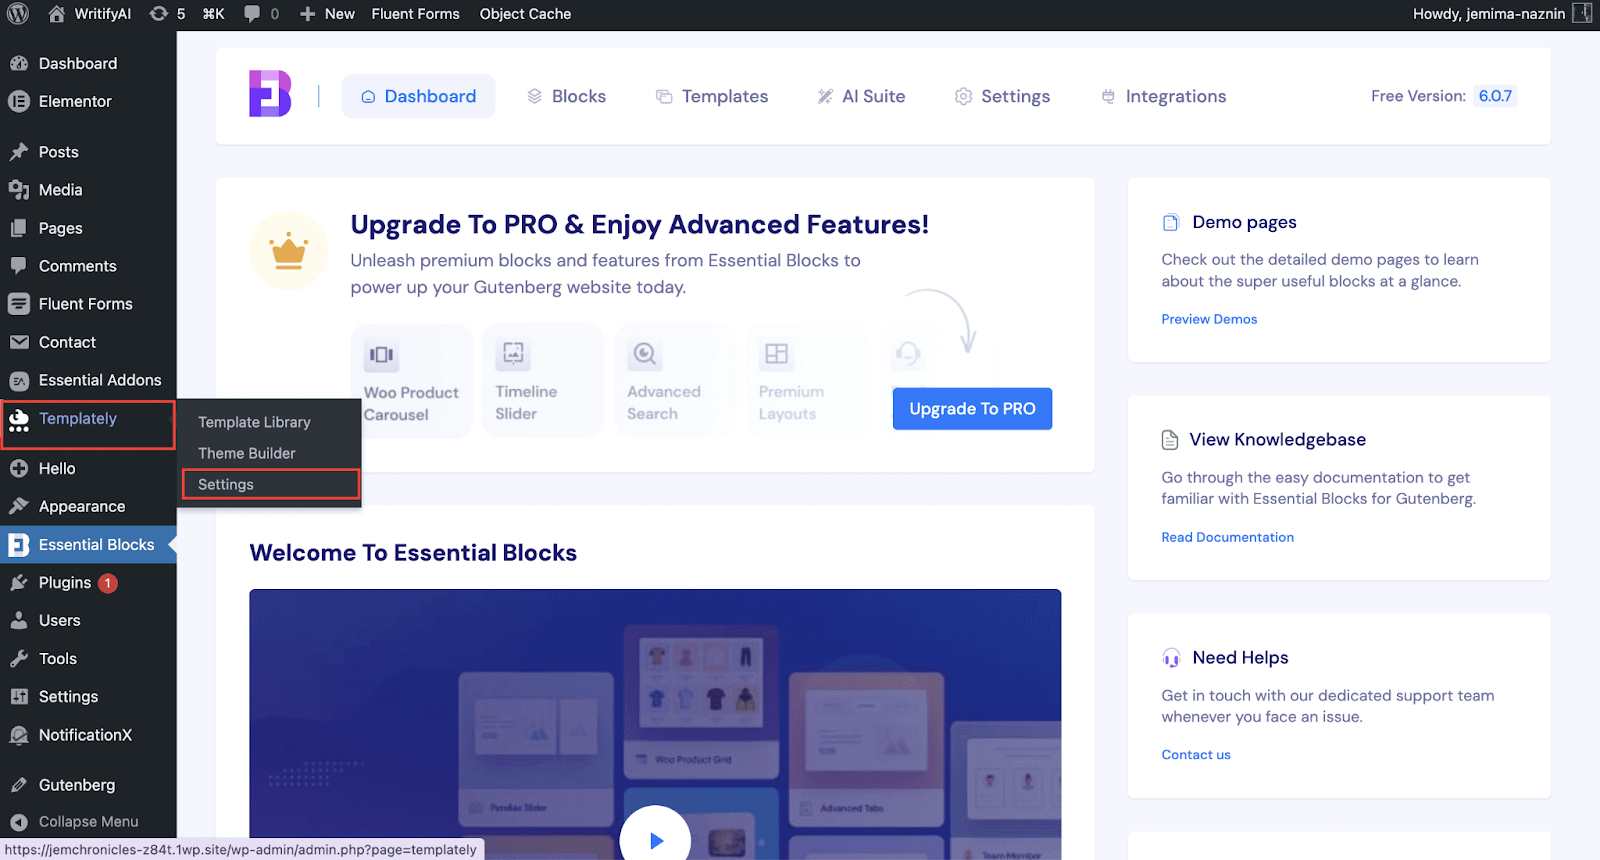Switch to the AI Suite tab
Viewport: 1600px width, 860px height.
coord(861,96)
